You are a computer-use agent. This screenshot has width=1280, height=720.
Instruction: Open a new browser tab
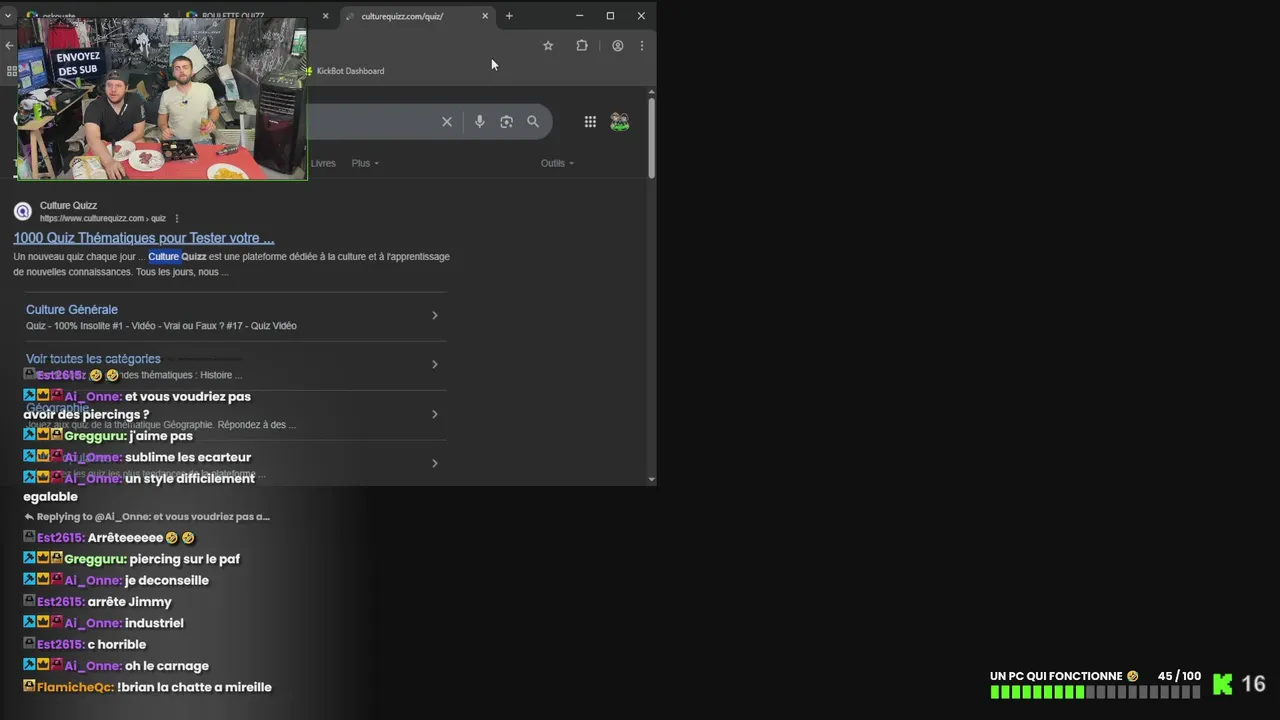click(x=509, y=16)
